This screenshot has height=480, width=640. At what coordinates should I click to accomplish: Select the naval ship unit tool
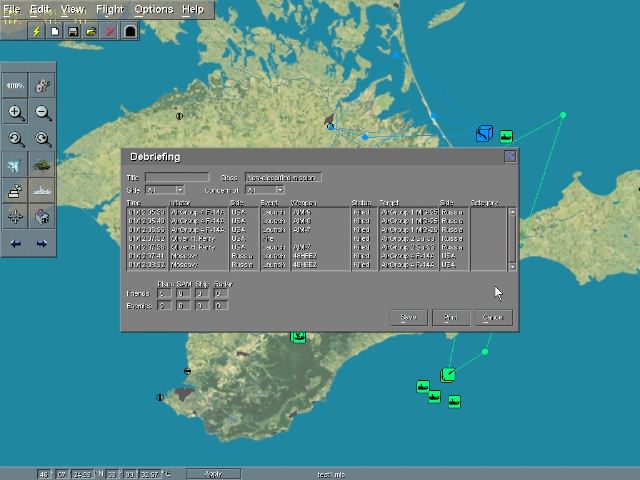click(x=43, y=191)
